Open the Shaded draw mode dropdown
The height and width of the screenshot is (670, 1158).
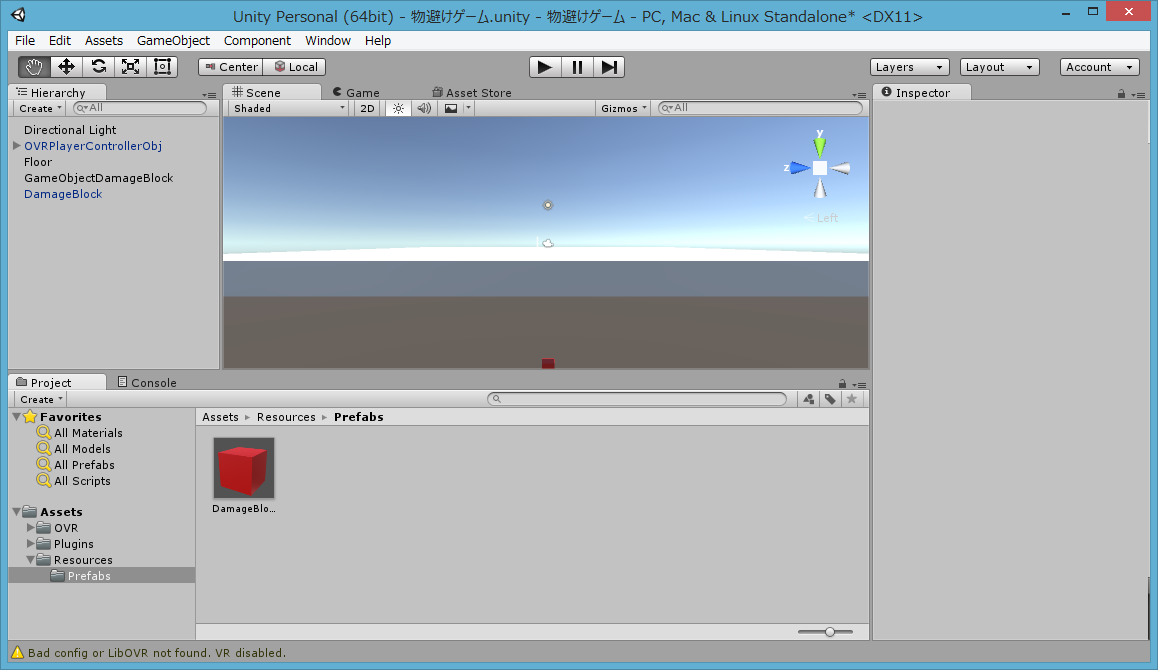point(288,108)
